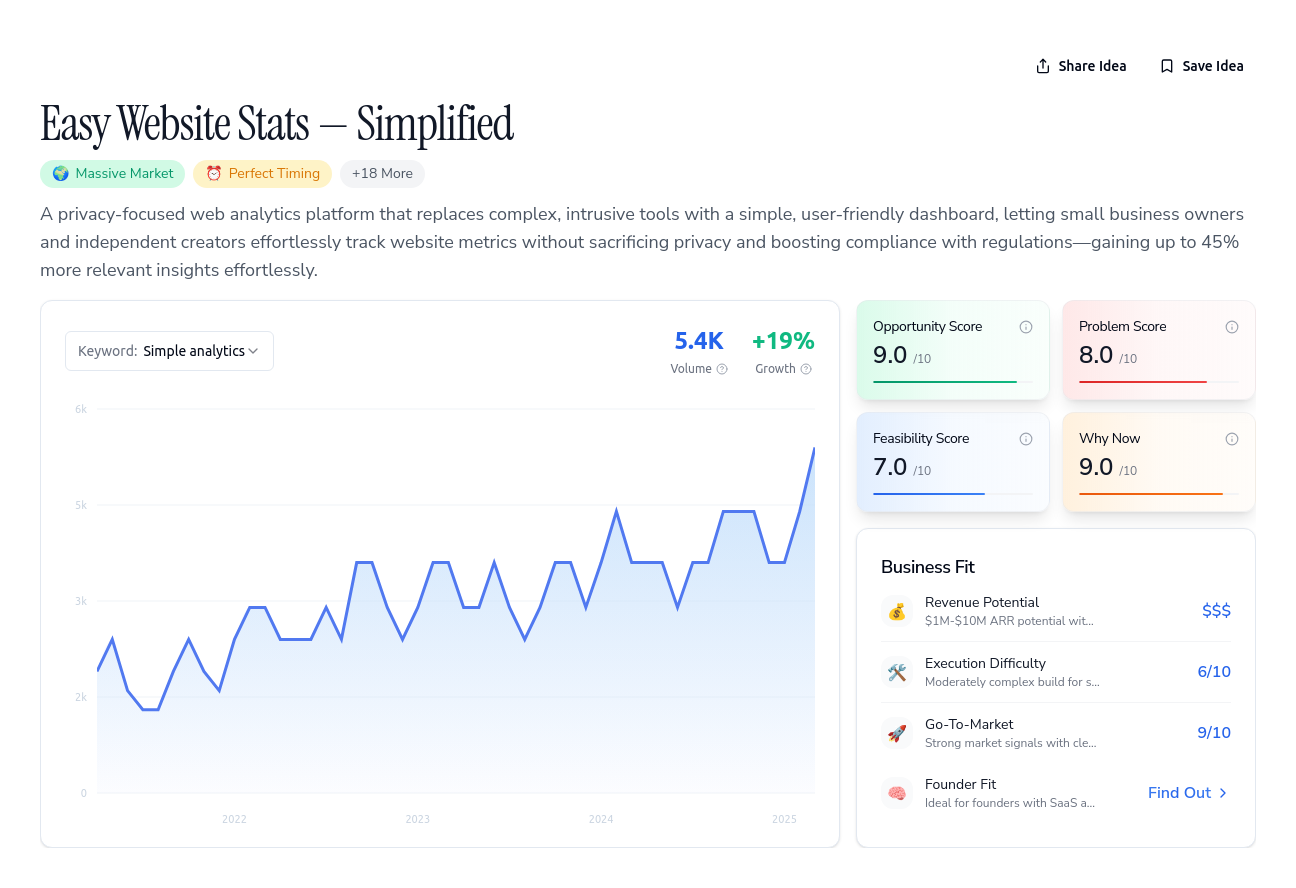
Task: Click the 2024 marker on chart axis
Action: point(601,819)
